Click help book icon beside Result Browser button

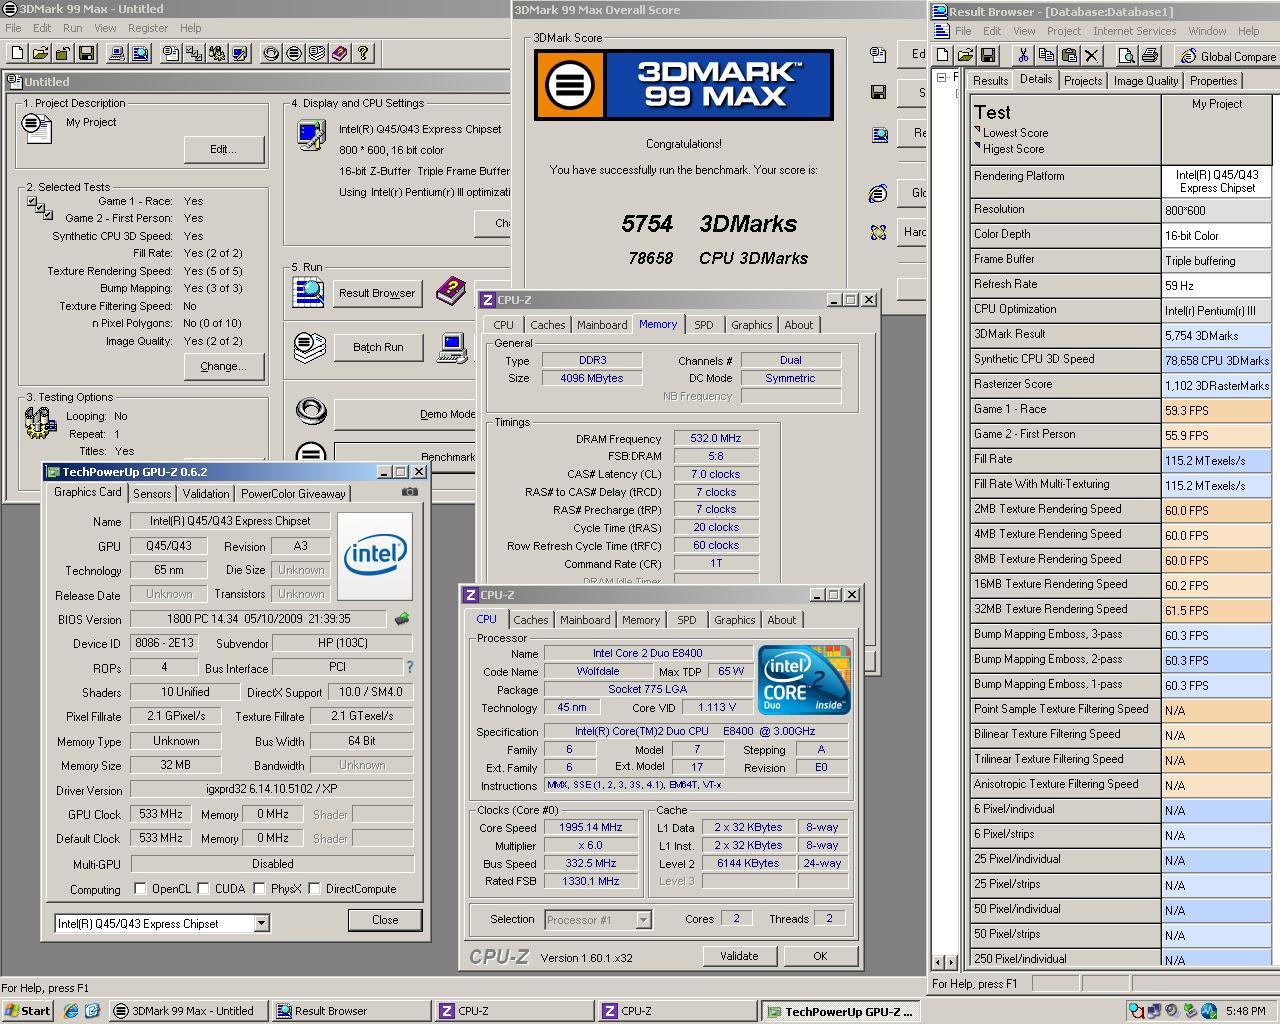click(451, 291)
